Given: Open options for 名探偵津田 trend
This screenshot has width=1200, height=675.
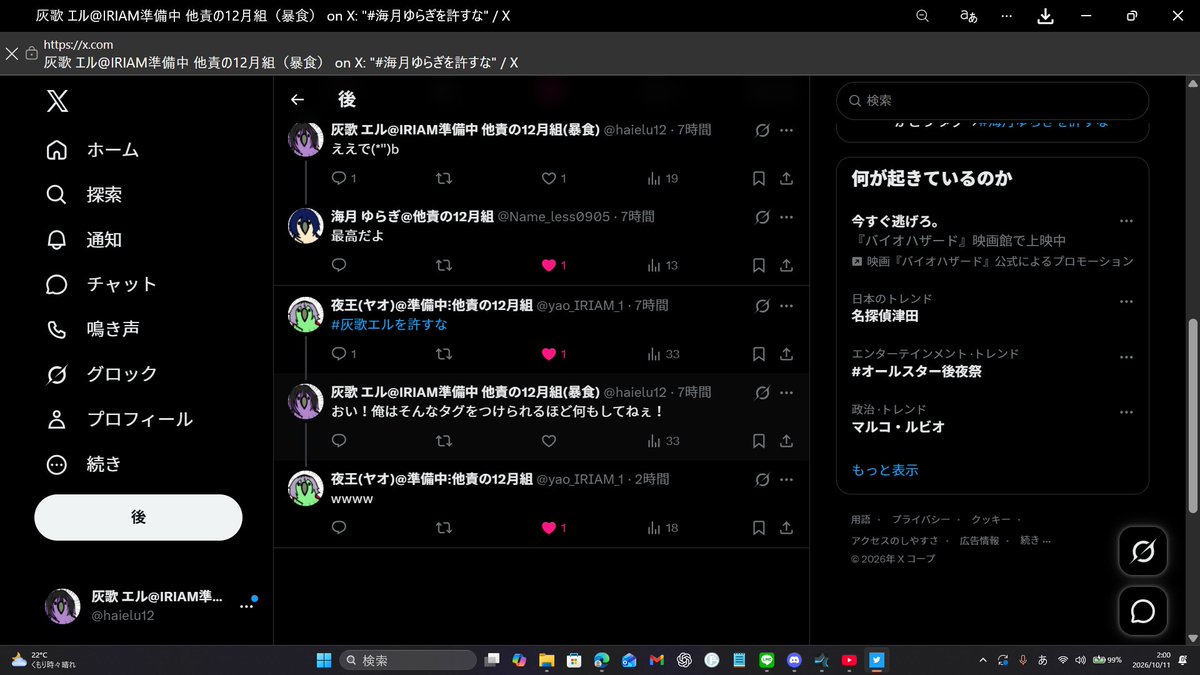Looking at the screenshot, I should (x=1126, y=302).
